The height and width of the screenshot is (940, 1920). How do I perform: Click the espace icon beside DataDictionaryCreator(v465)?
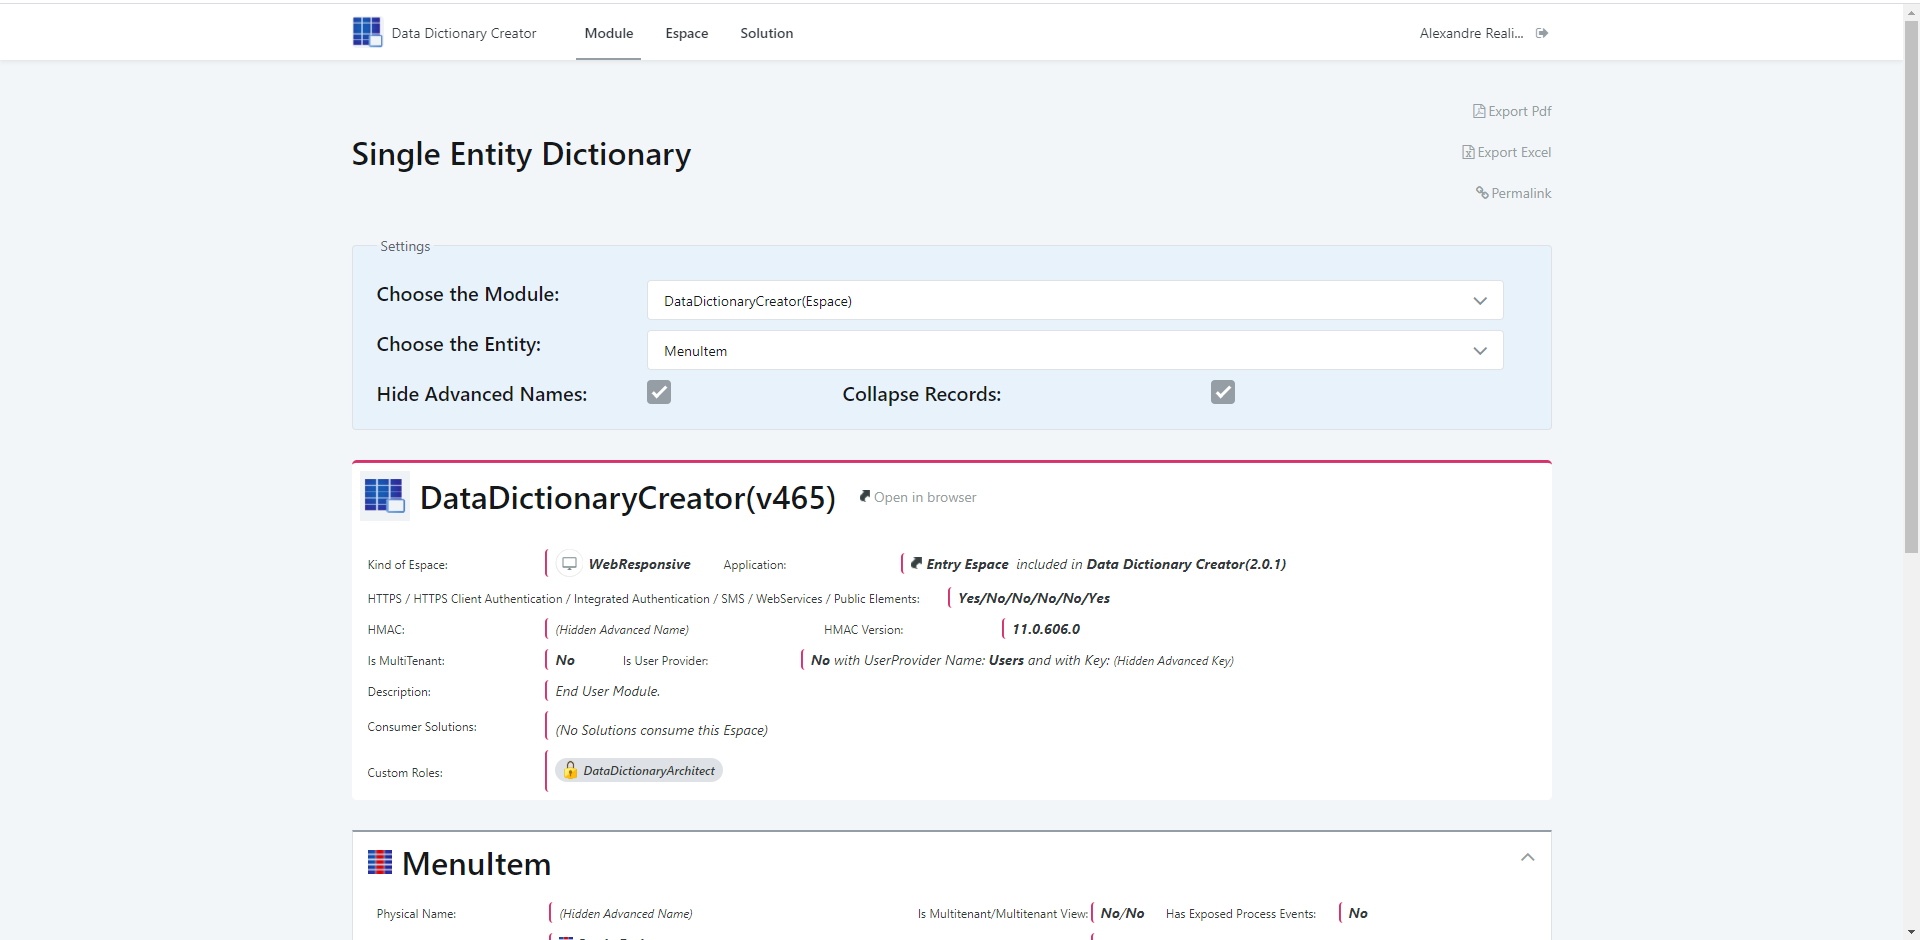point(384,496)
